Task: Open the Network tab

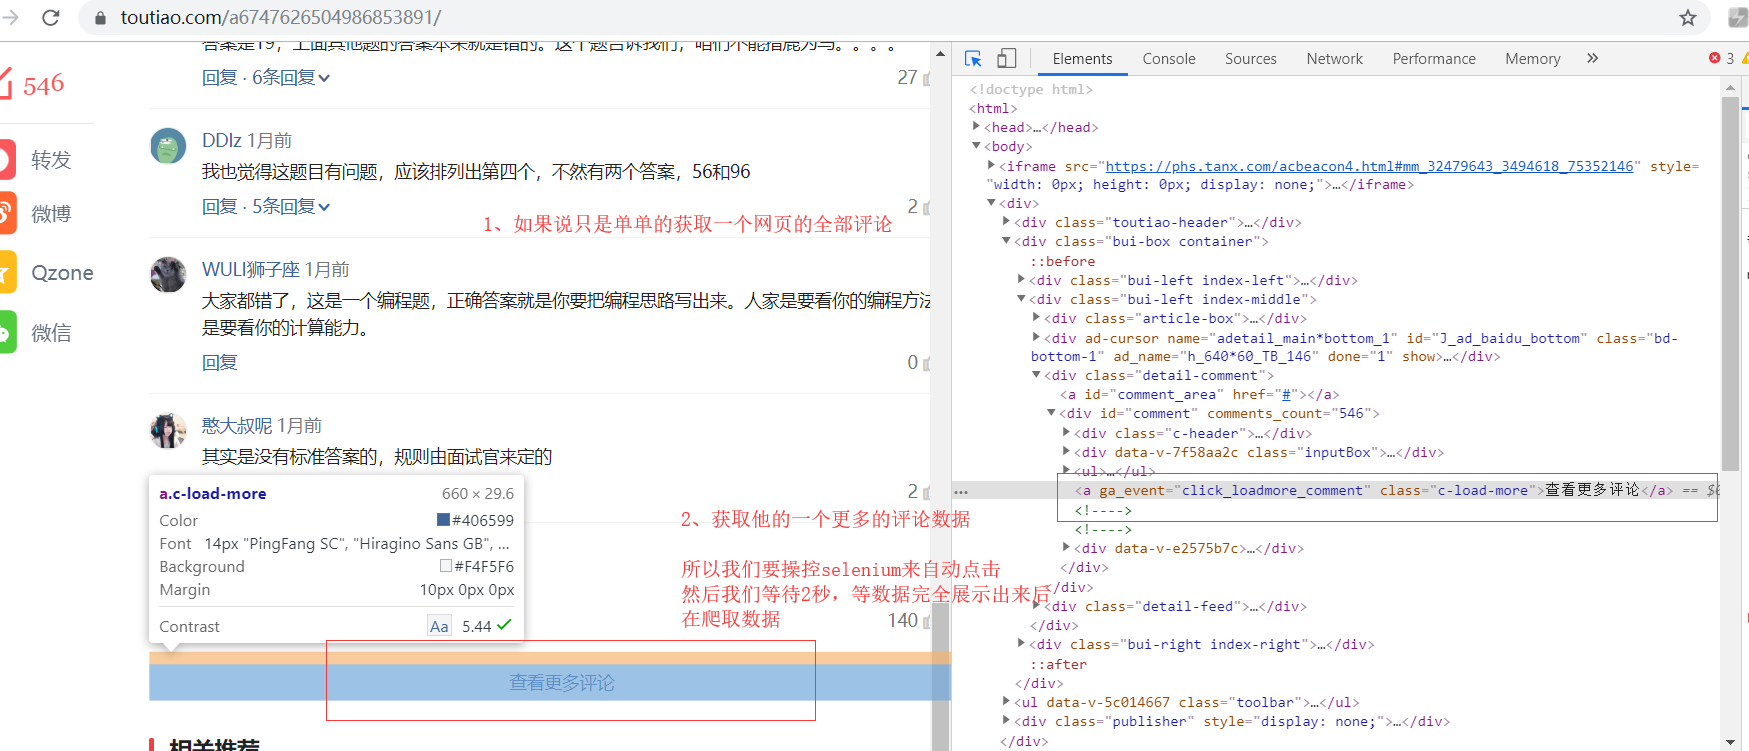Action: click(1334, 59)
